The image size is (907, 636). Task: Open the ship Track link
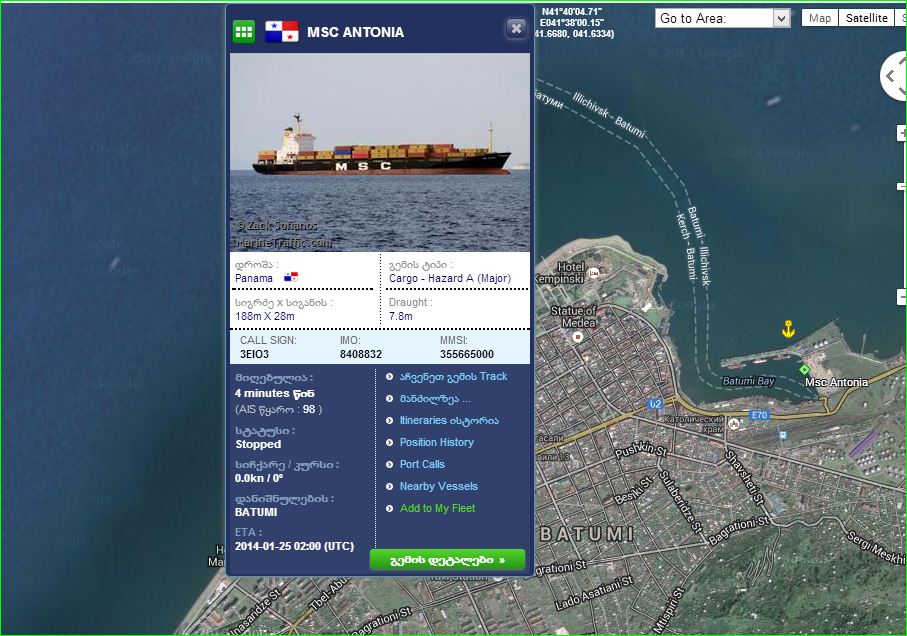pos(454,376)
